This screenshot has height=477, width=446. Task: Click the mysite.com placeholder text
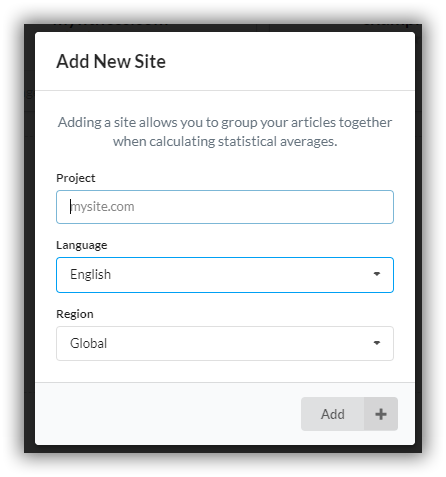103,207
